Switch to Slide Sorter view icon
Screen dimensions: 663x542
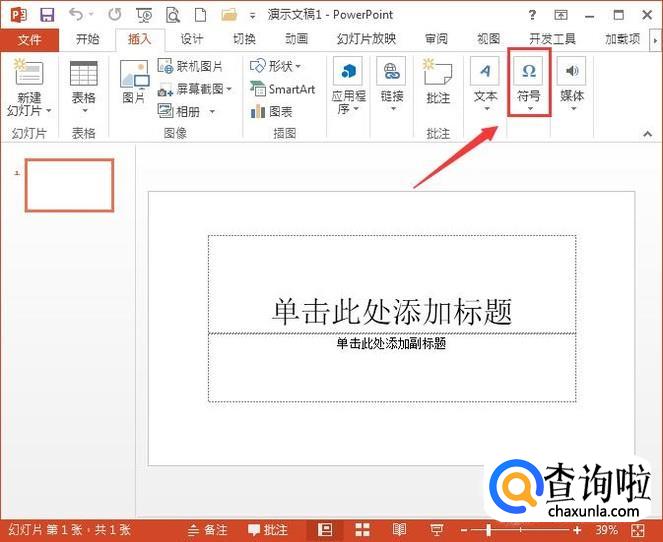[x=362, y=530]
